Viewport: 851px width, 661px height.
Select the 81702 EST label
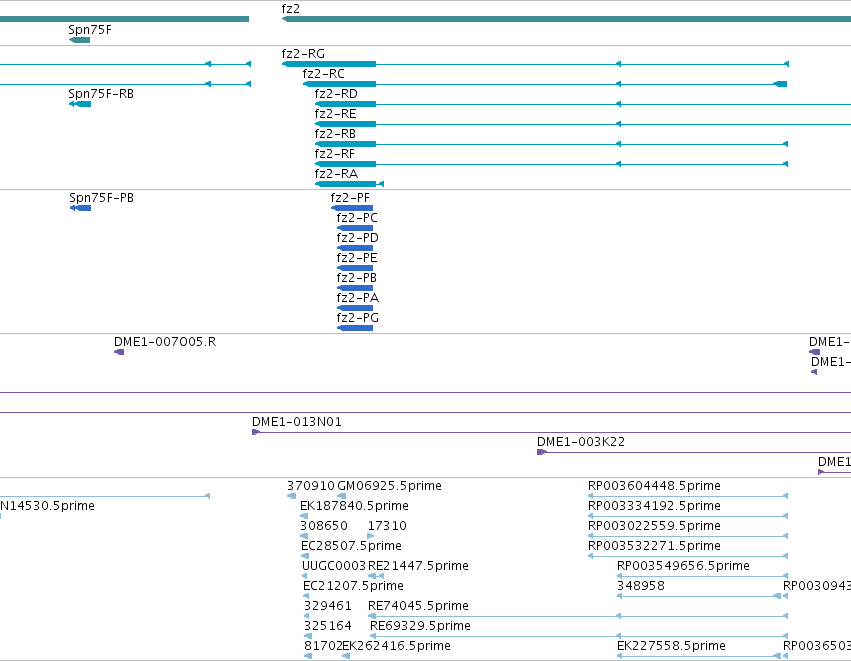point(323,647)
